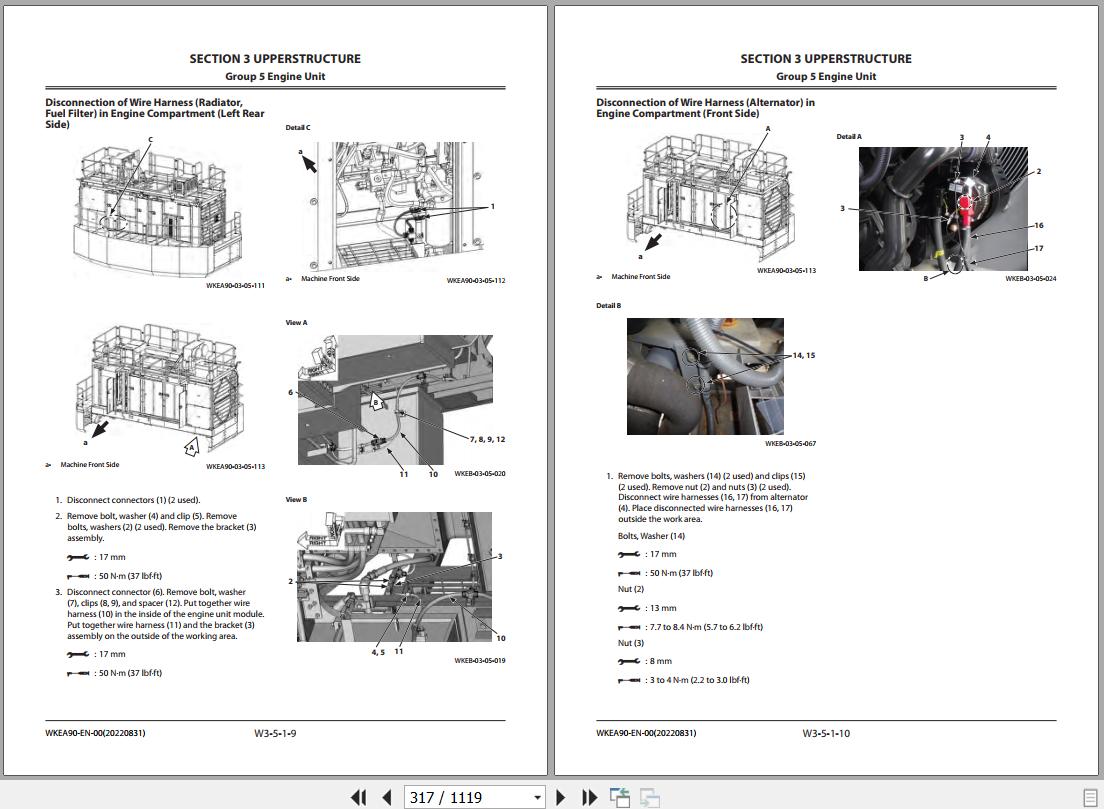The image size is (1104, 809).
Task: Click text "outside the work area."
Action: (x=660, y=519)
